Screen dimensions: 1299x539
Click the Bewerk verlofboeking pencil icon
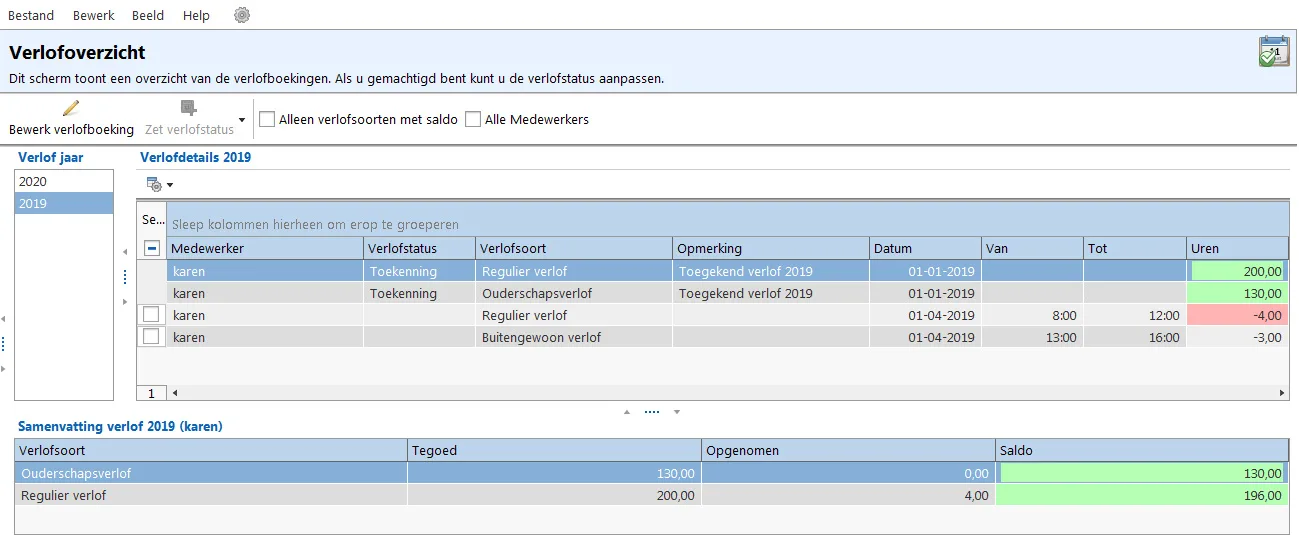pos(71,108)
